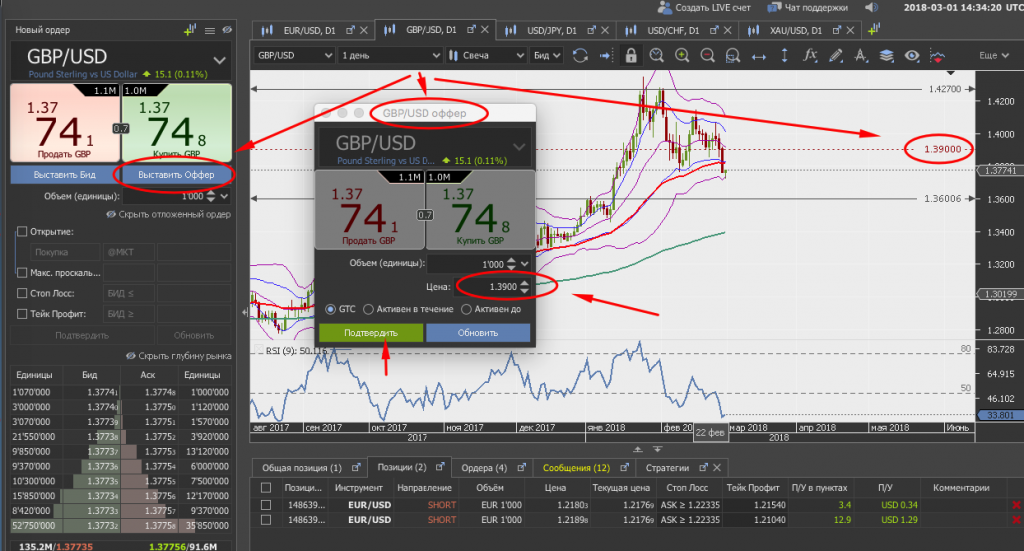Close the first EUR/USD position with red X
Image resolution: width=1024 pixels, height=551 pixels.
(1016, 505)
